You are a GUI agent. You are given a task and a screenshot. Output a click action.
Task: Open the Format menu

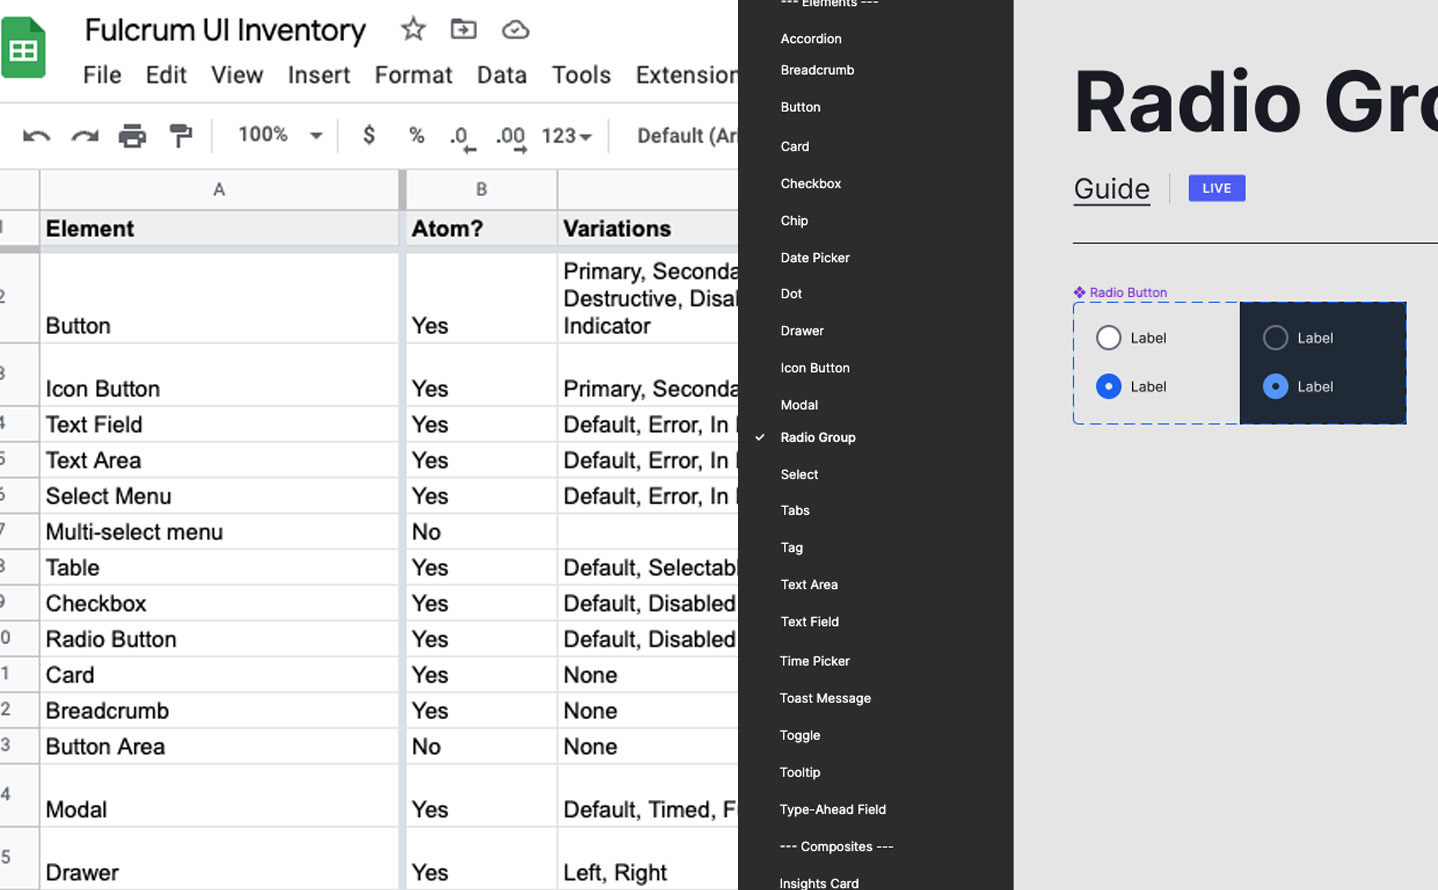pos(413,74)
